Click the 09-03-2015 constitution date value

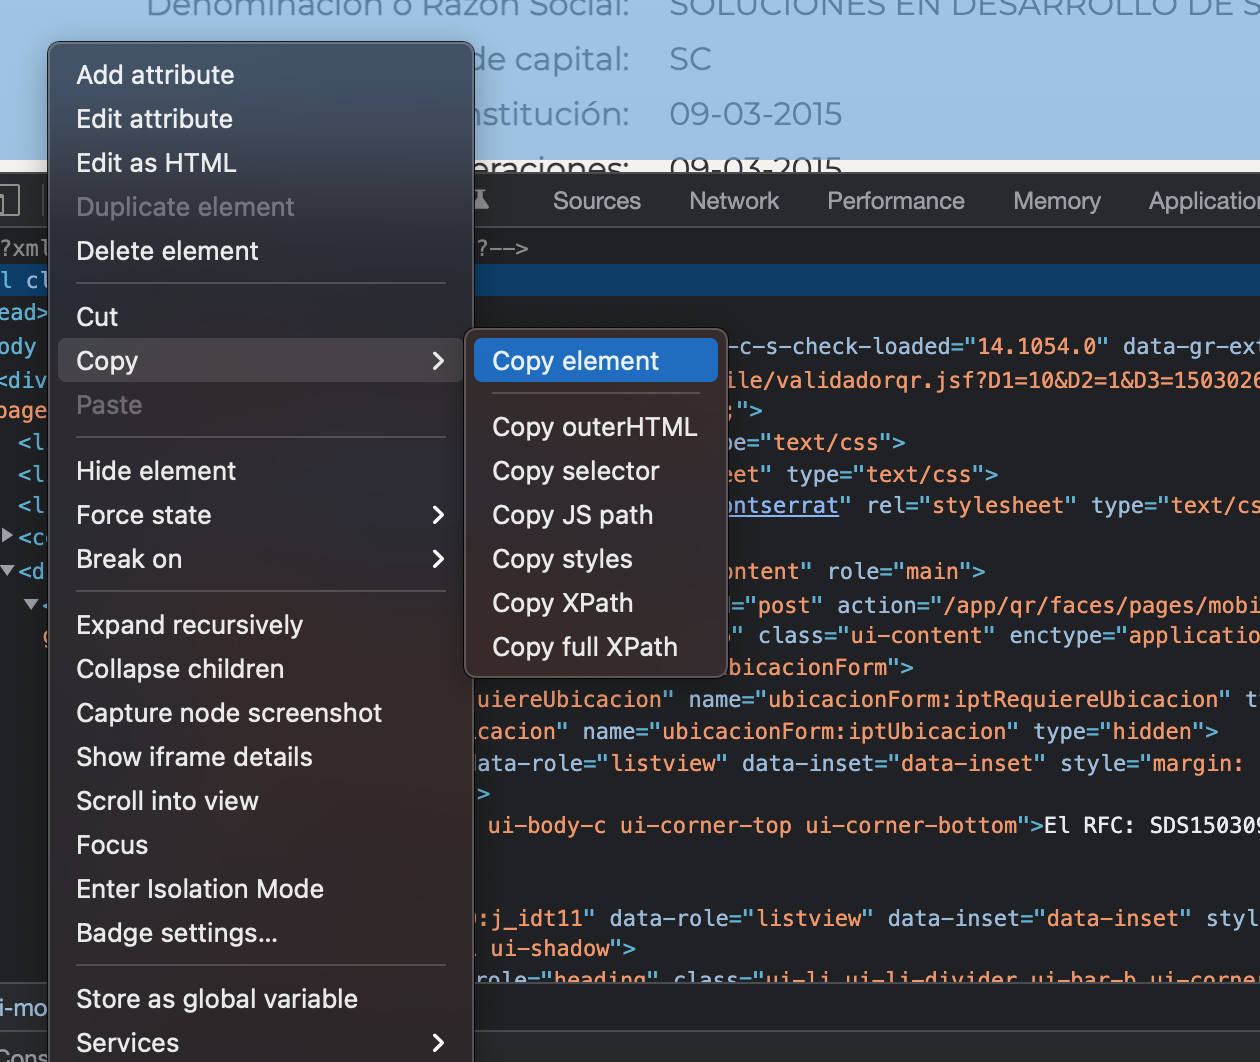(x=756, y=114)
